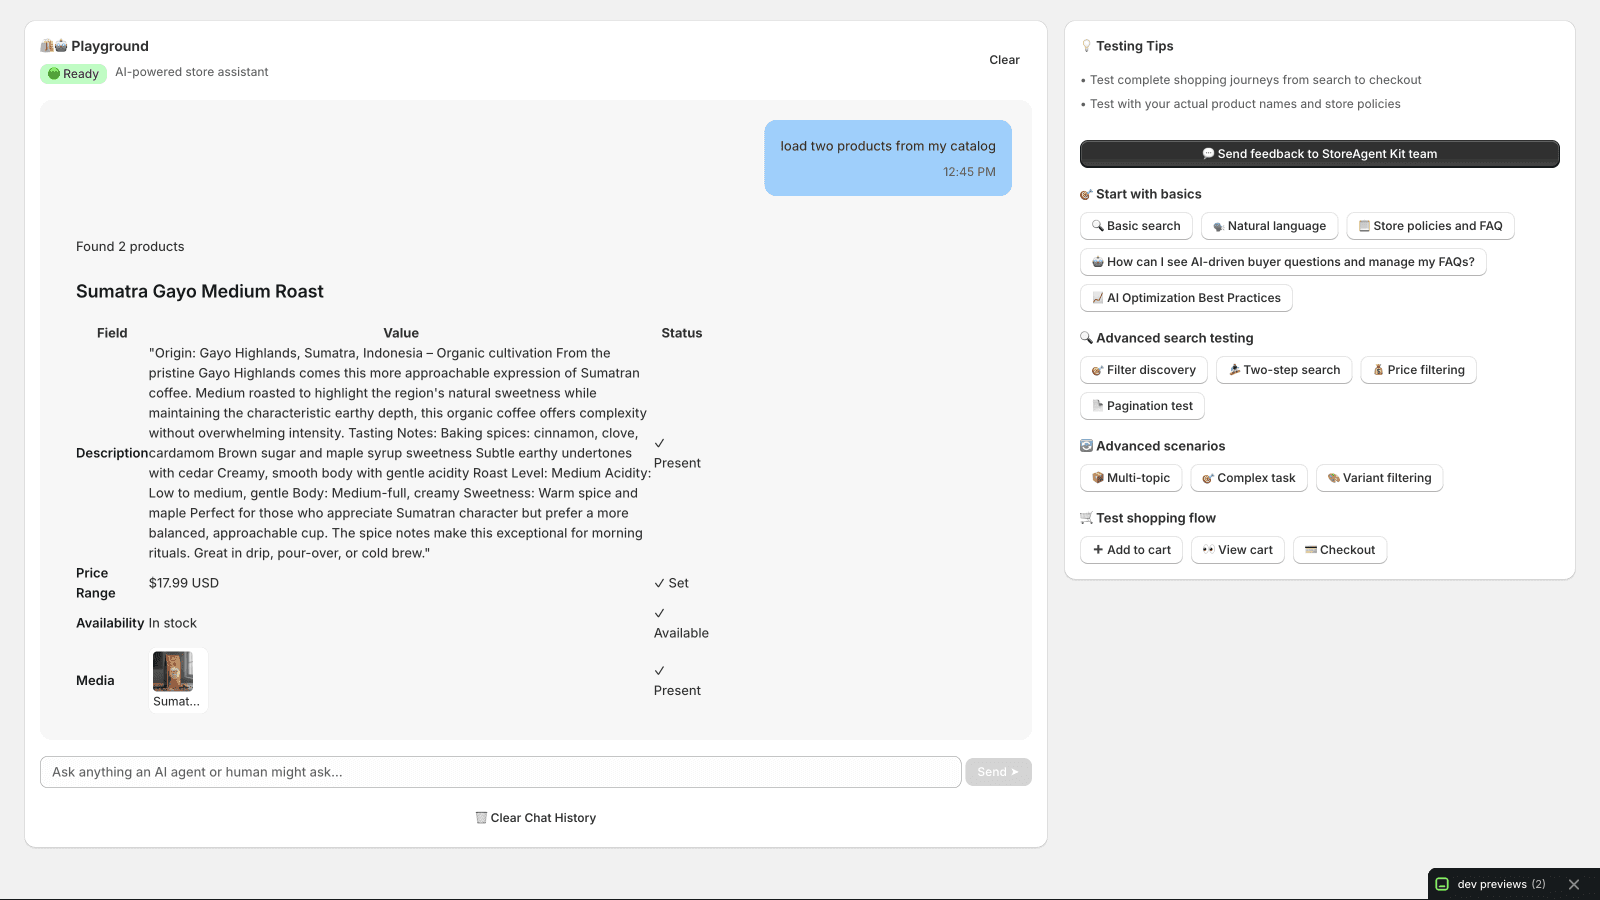Click the Ready status badge
This screenshot has width=1600, height=900.
tap(73, 74)
